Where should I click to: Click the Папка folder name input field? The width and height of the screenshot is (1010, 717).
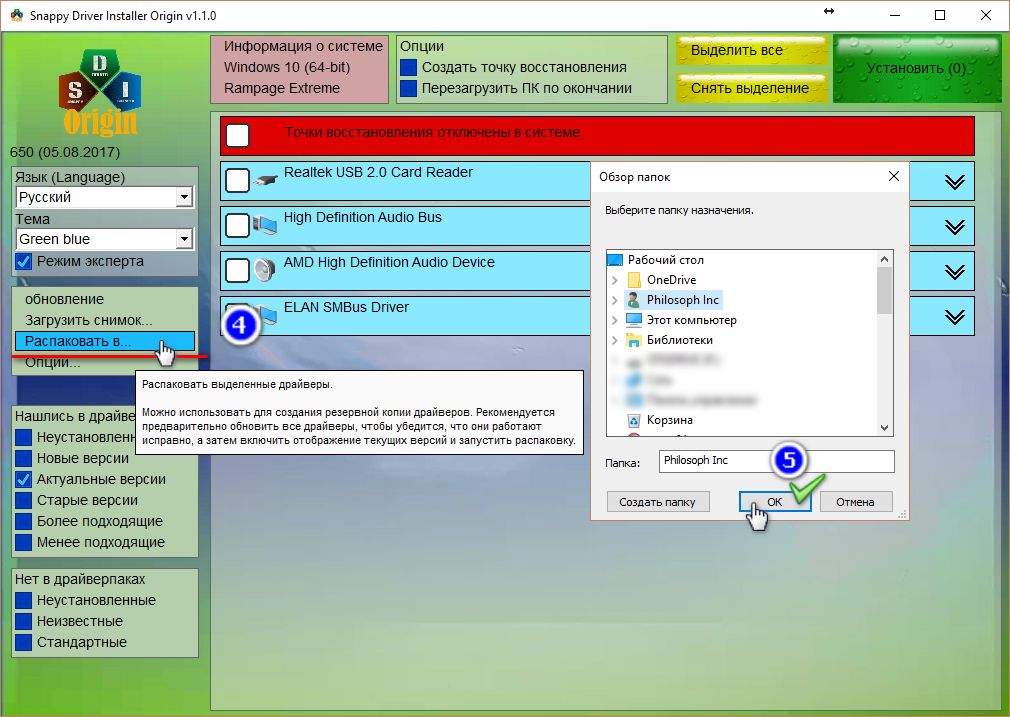pos(776,460)
